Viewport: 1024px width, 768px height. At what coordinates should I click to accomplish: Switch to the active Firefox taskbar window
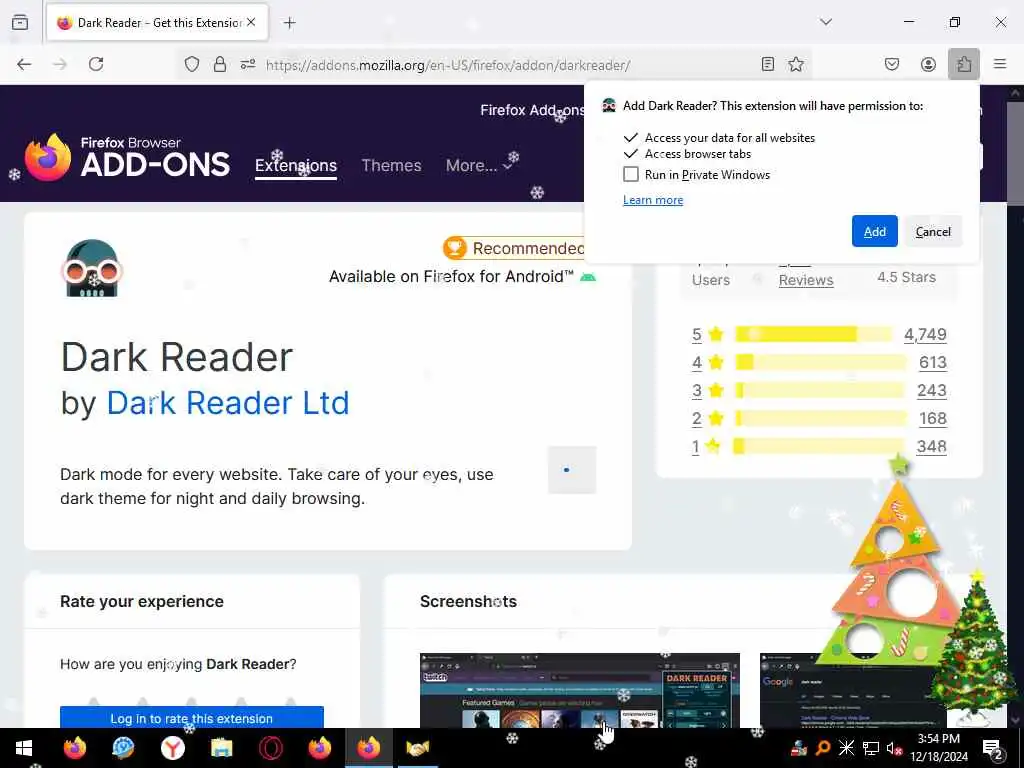pos(368,748)
